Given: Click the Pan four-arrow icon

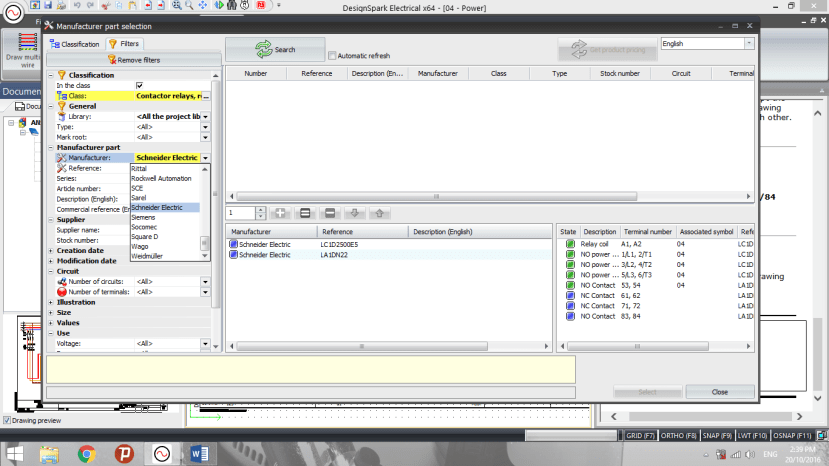Looking at the screenshot, I should [203, 5].
